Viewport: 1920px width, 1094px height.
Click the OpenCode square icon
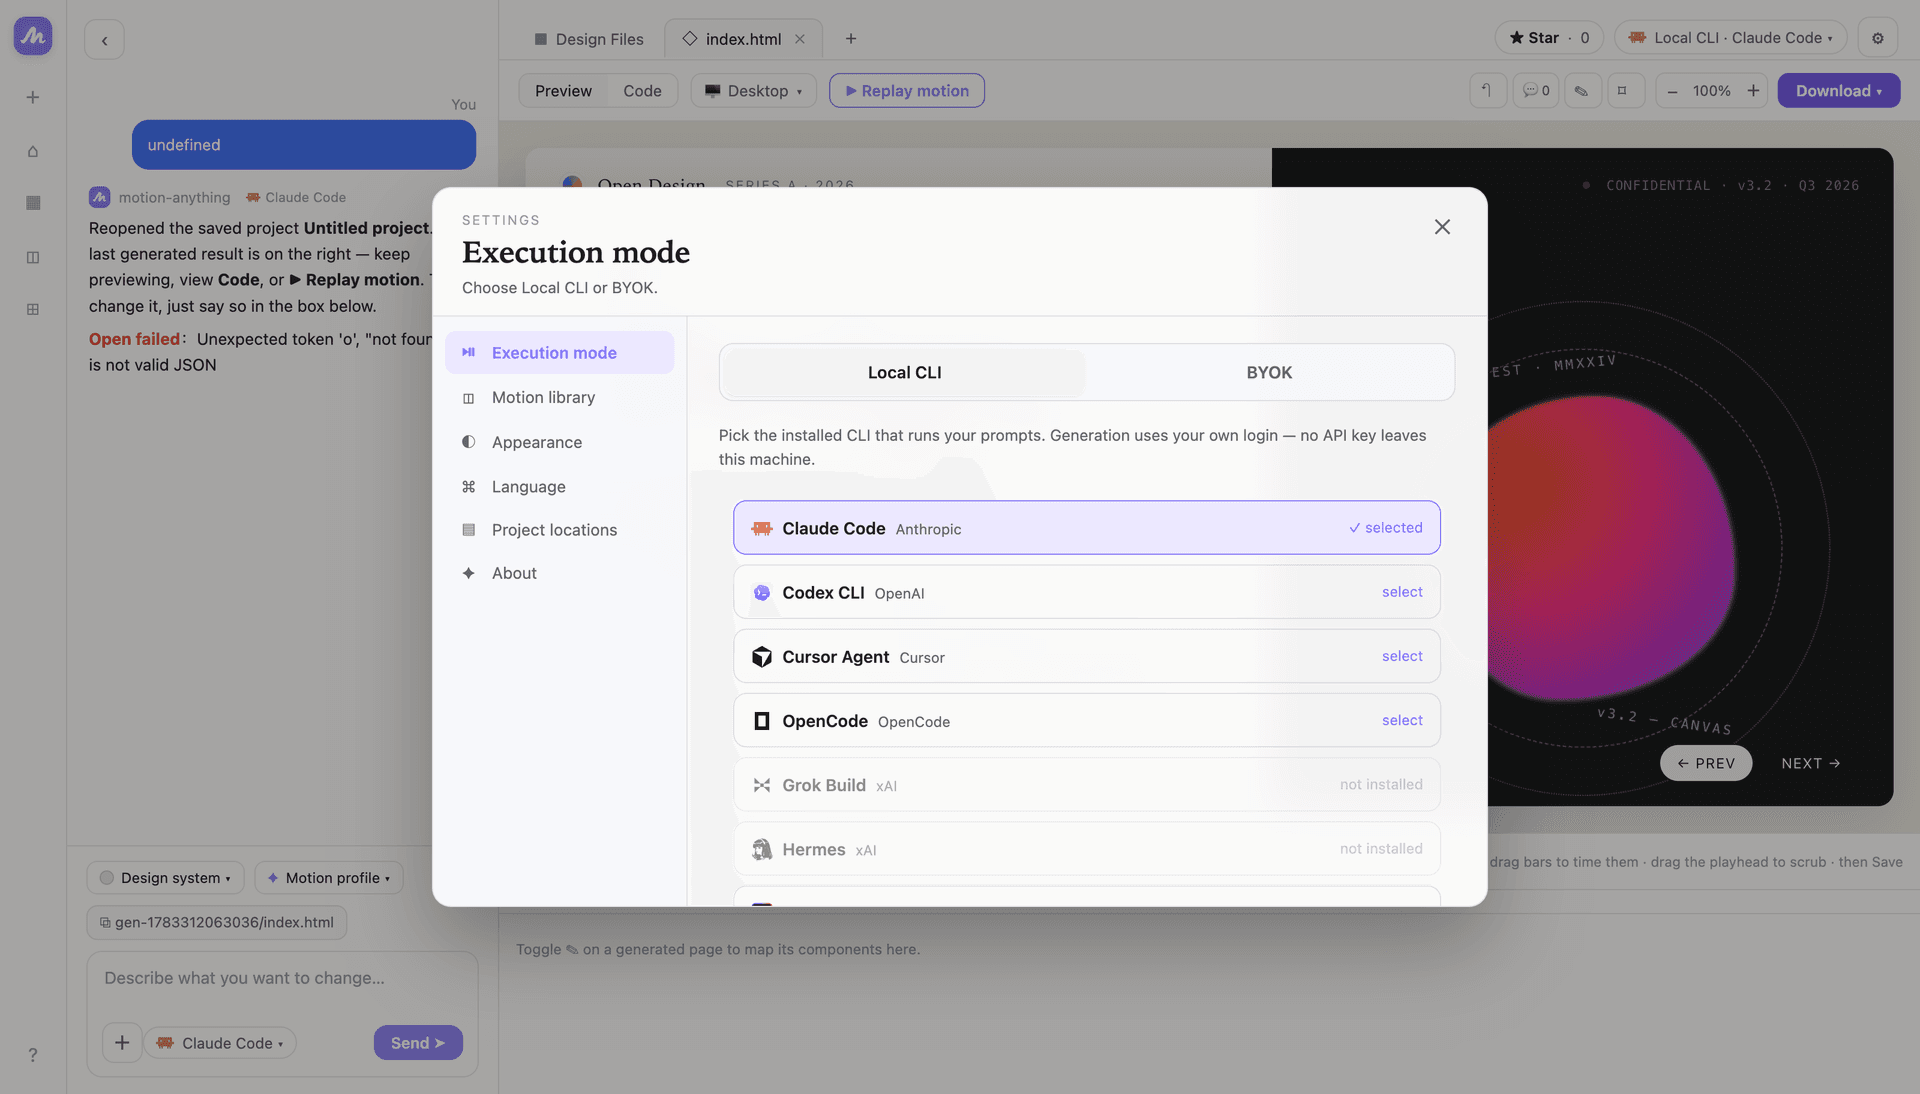pos(762,721)
